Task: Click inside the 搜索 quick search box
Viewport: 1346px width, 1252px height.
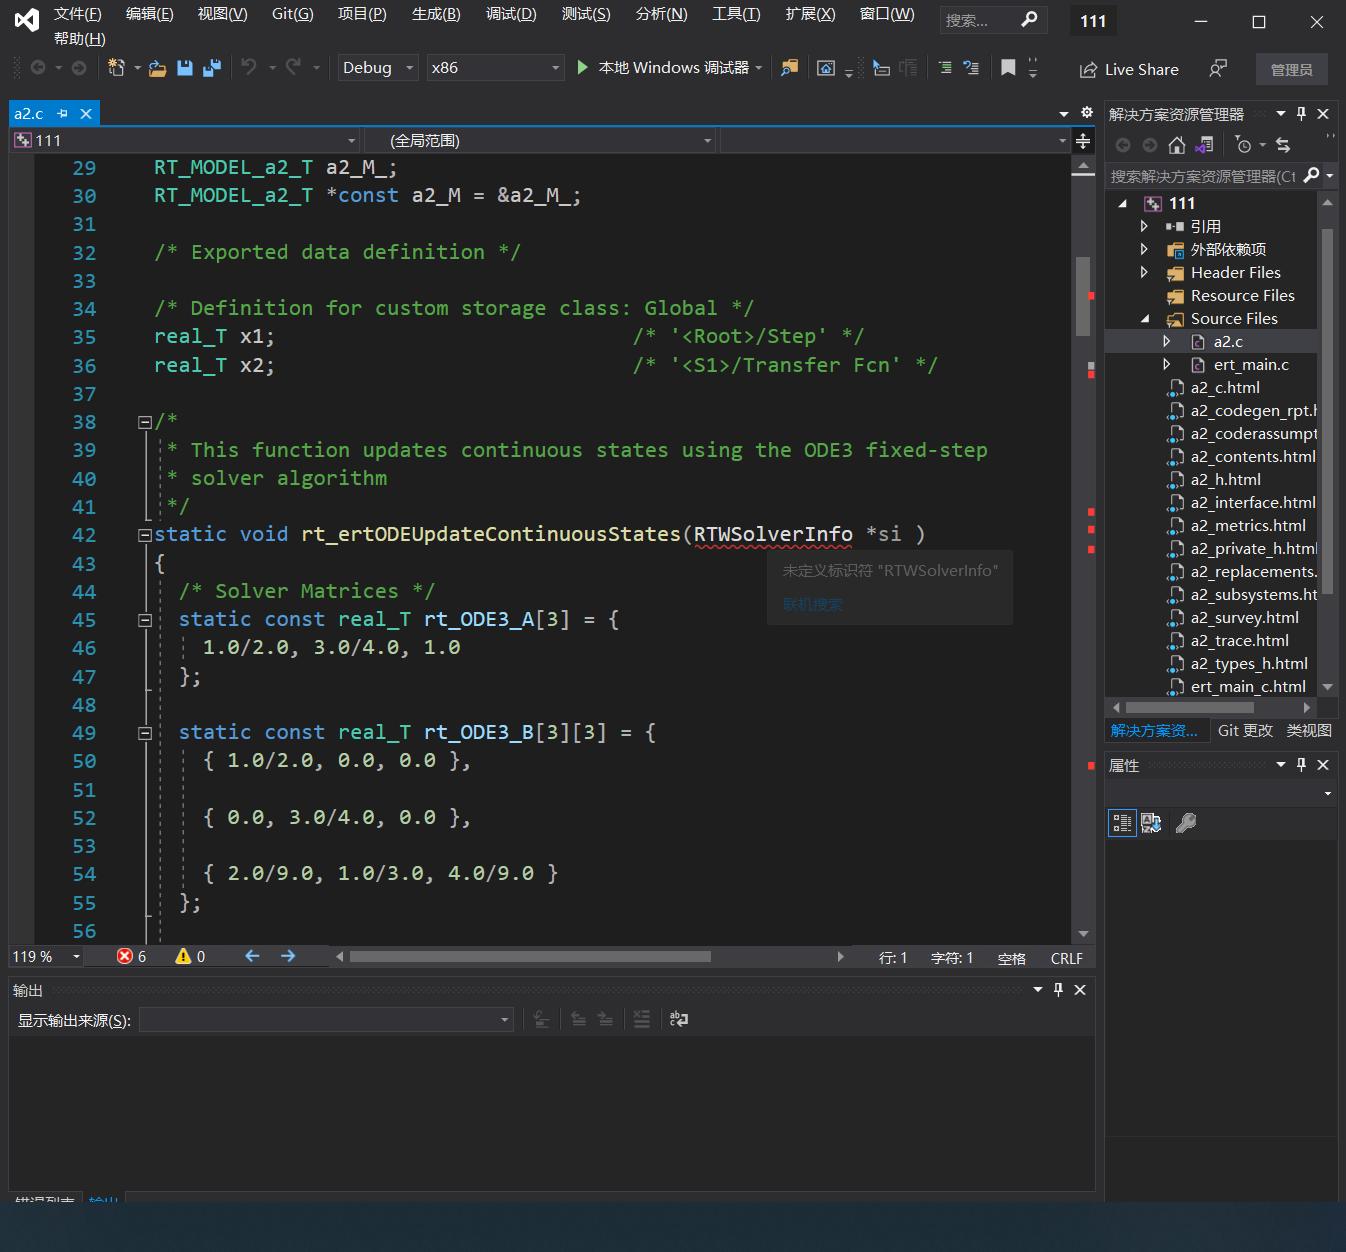Action: pyautogui.click(x=985, y=19)
